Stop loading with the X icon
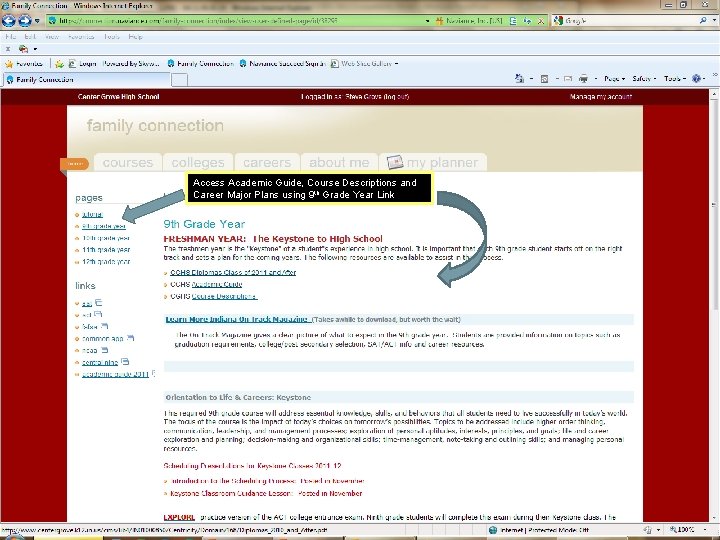Screen dimensions: 720x540 541,21
